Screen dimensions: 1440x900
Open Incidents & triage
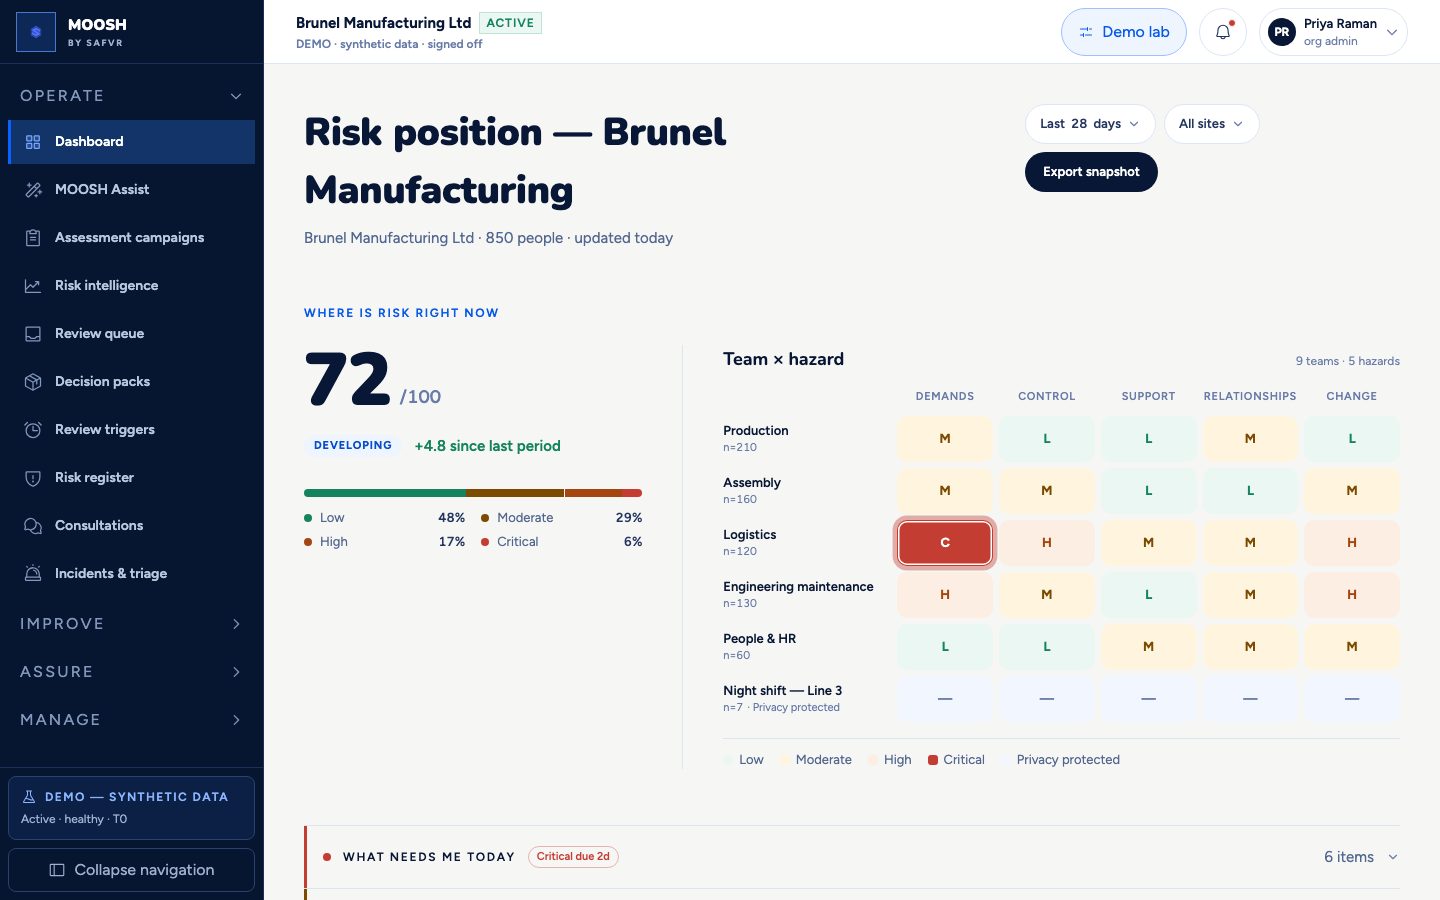(x=131, y=574)
